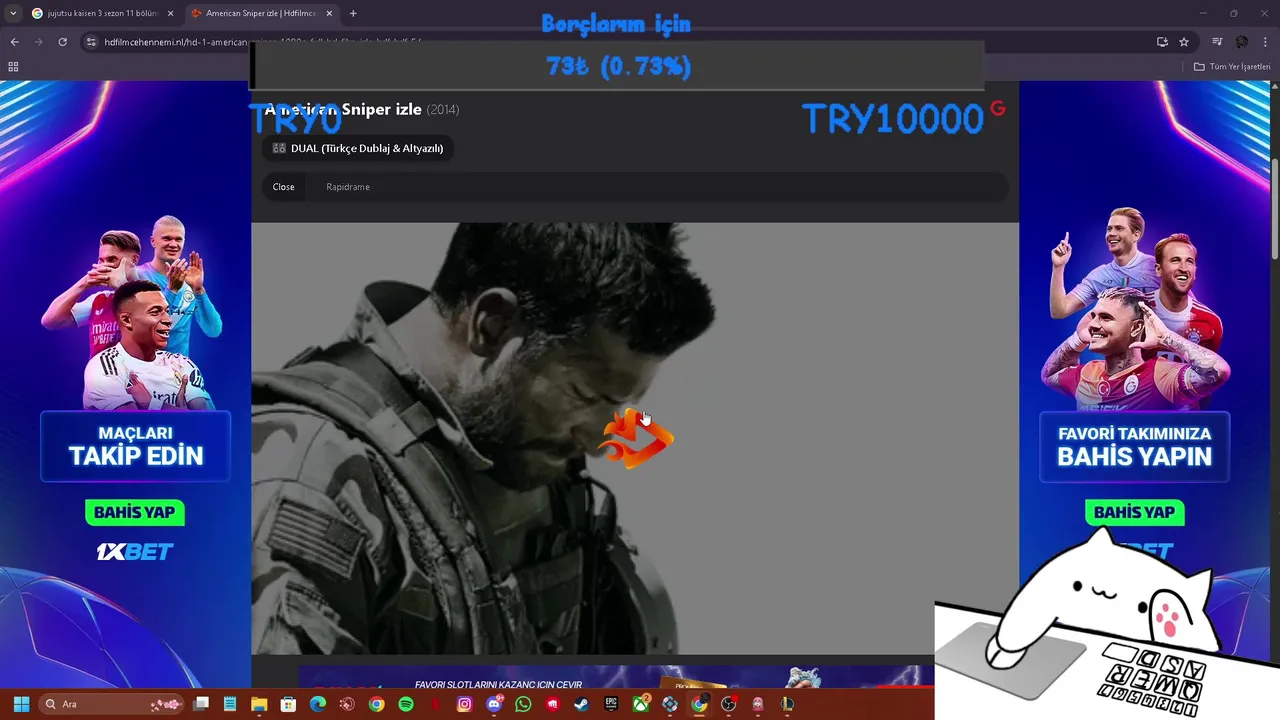
Task: Open File Explorer from the taskbar
Action: tap(259, 704)
